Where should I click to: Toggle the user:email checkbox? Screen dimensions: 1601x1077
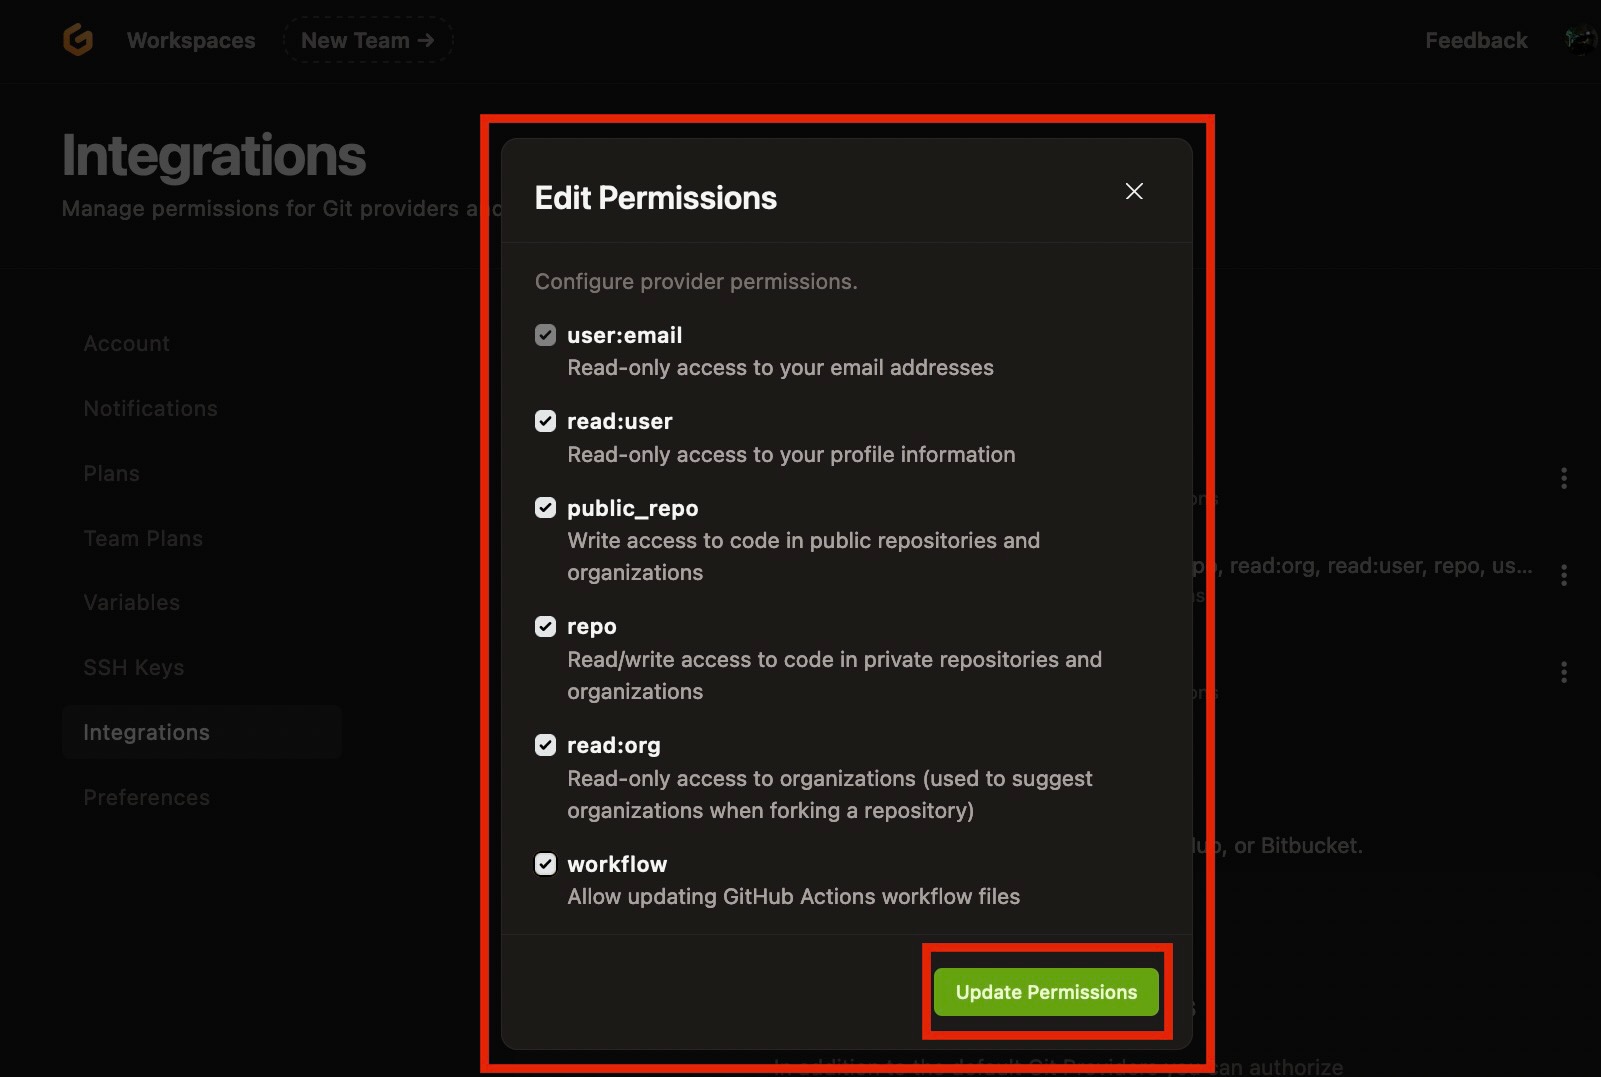[545, 335]
